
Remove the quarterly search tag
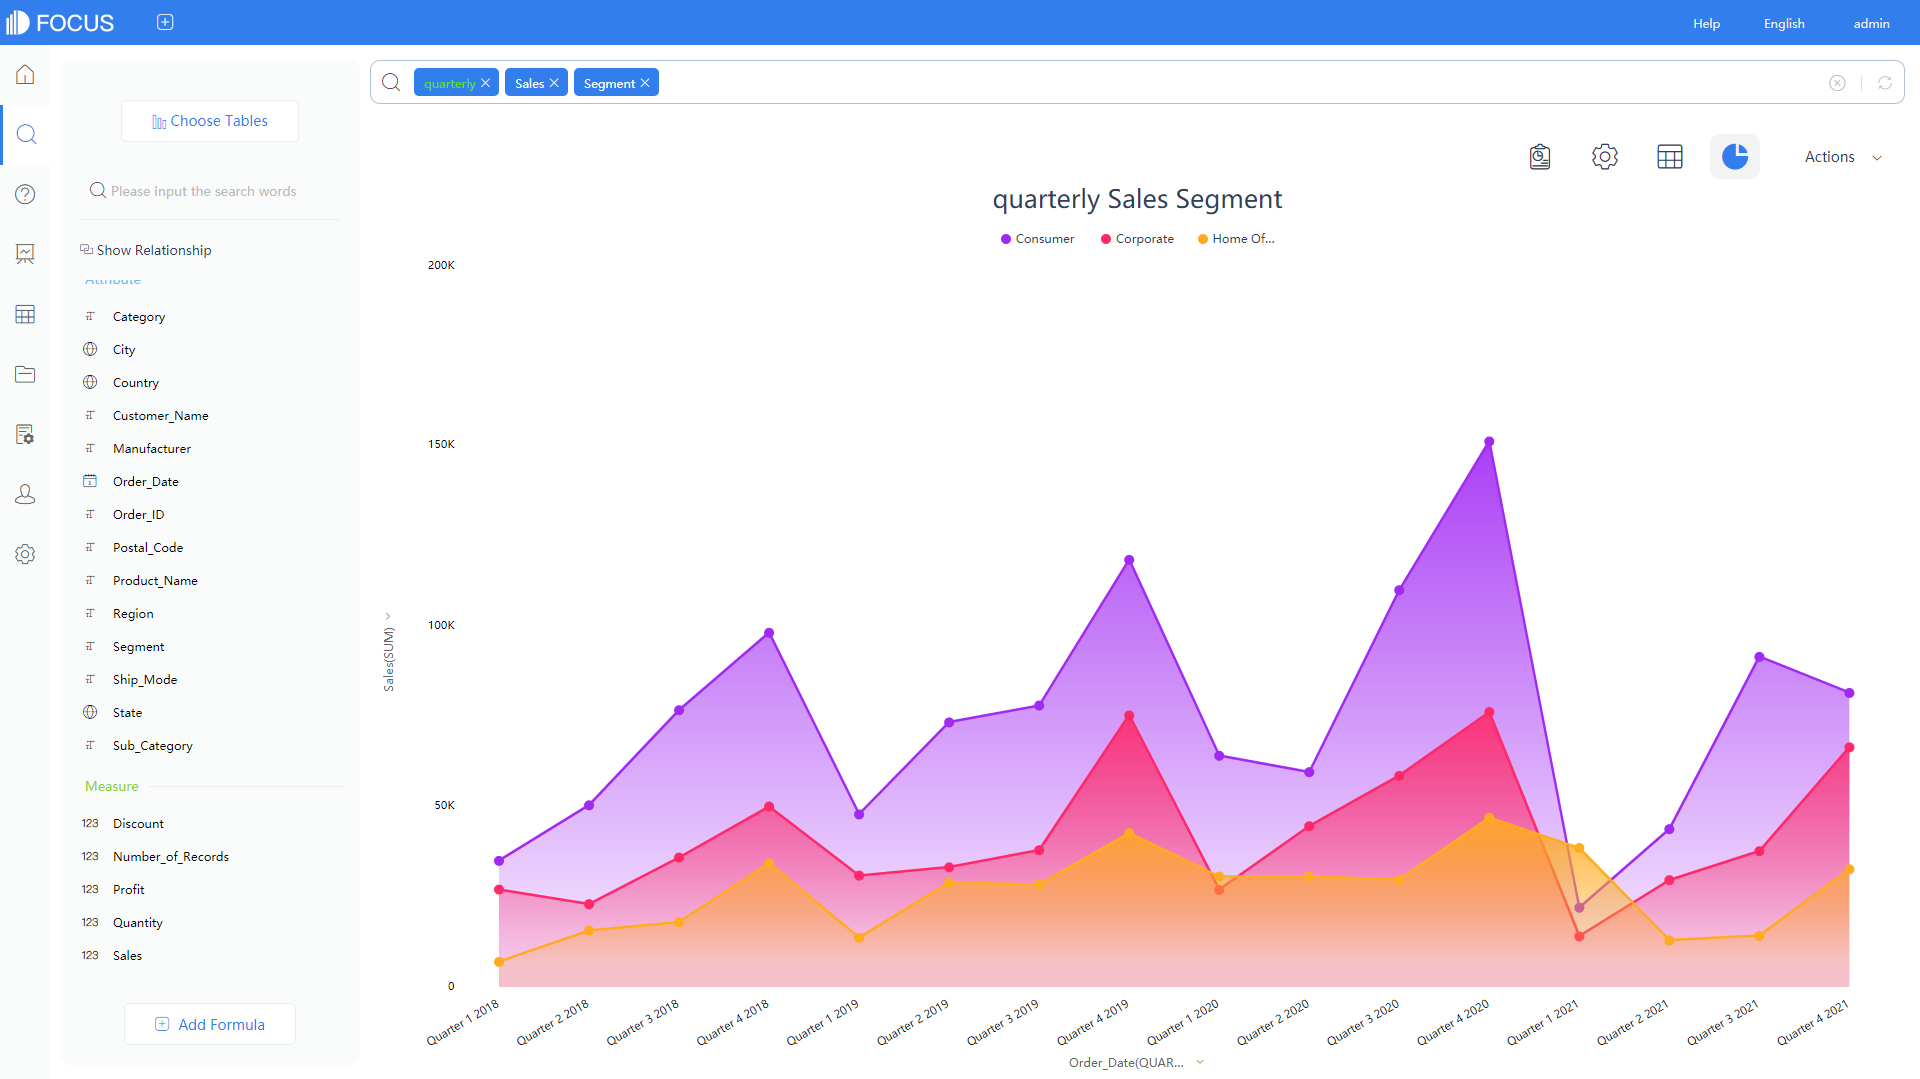(x=485, y=83)
